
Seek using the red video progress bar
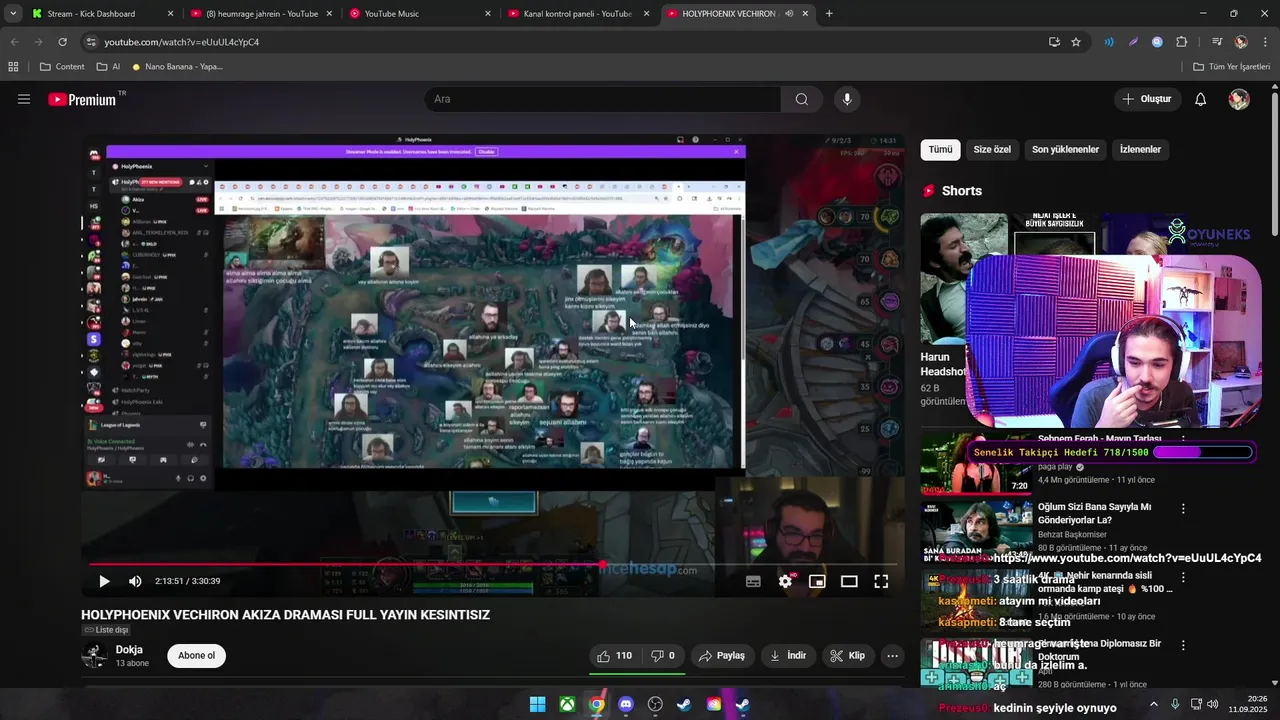pos(493,565)
